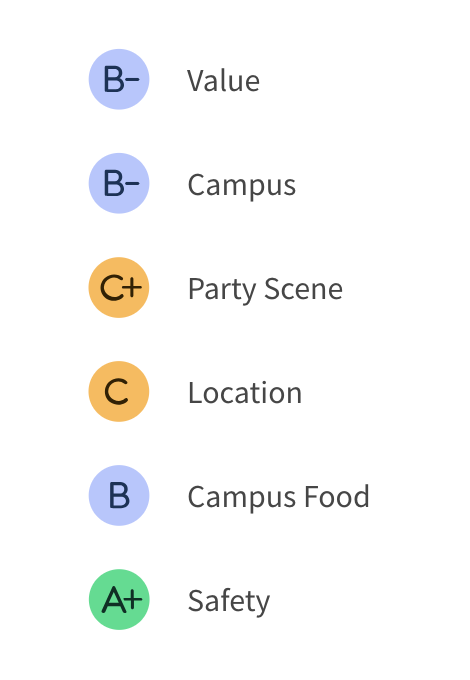The width and height of the screenshot is (470, 680).
Task: Pick the green circle grade swatch
Action: click(119, 600)
